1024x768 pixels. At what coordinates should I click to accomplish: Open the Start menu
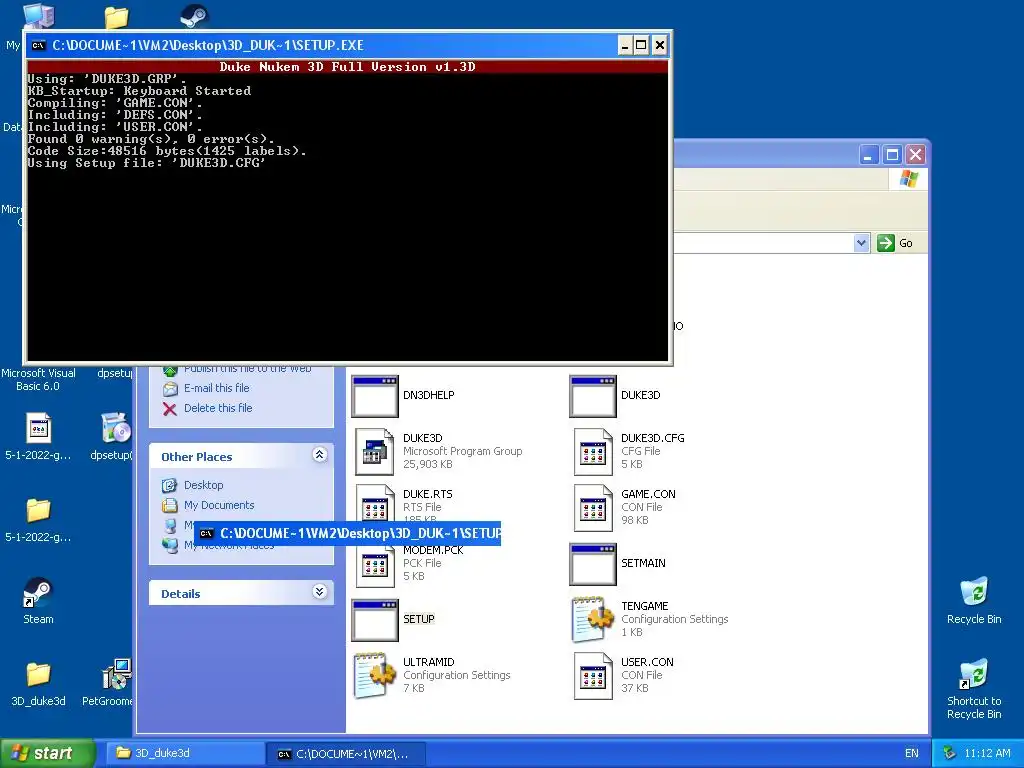pos(47,753)
